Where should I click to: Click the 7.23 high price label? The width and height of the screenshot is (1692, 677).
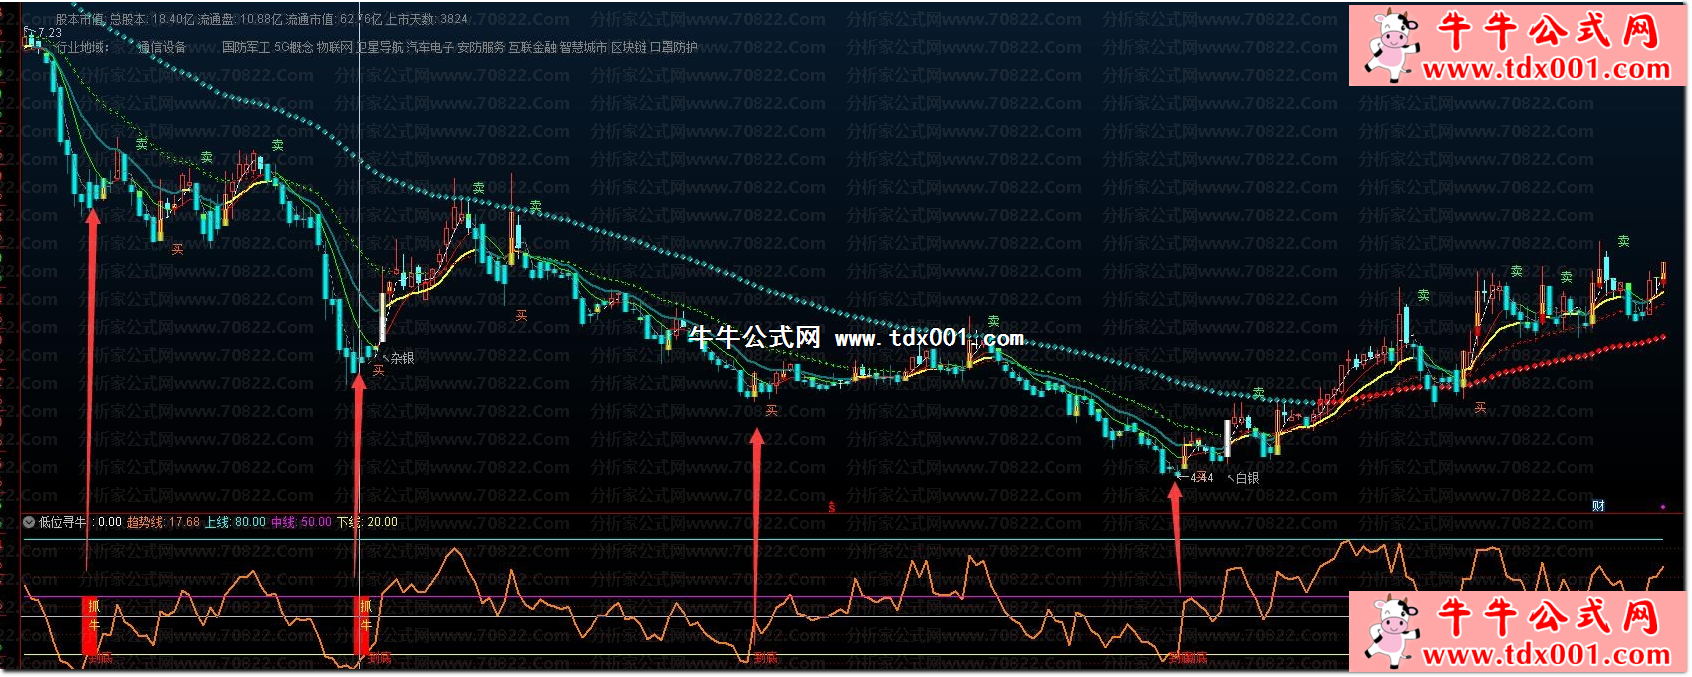(50, 33)
